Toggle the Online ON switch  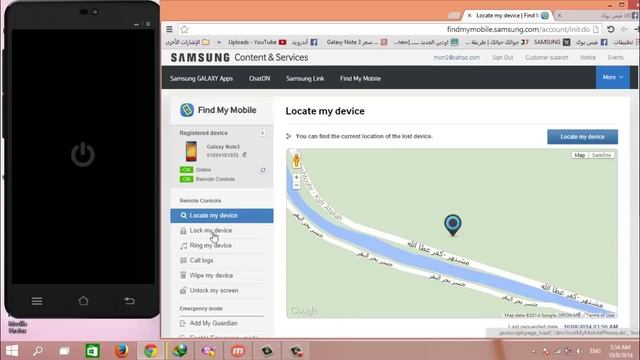tap(187, 170)
